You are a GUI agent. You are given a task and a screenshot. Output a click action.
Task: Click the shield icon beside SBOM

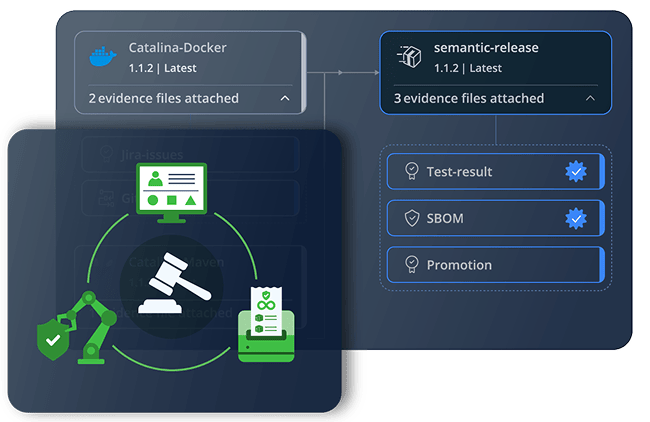412,218
